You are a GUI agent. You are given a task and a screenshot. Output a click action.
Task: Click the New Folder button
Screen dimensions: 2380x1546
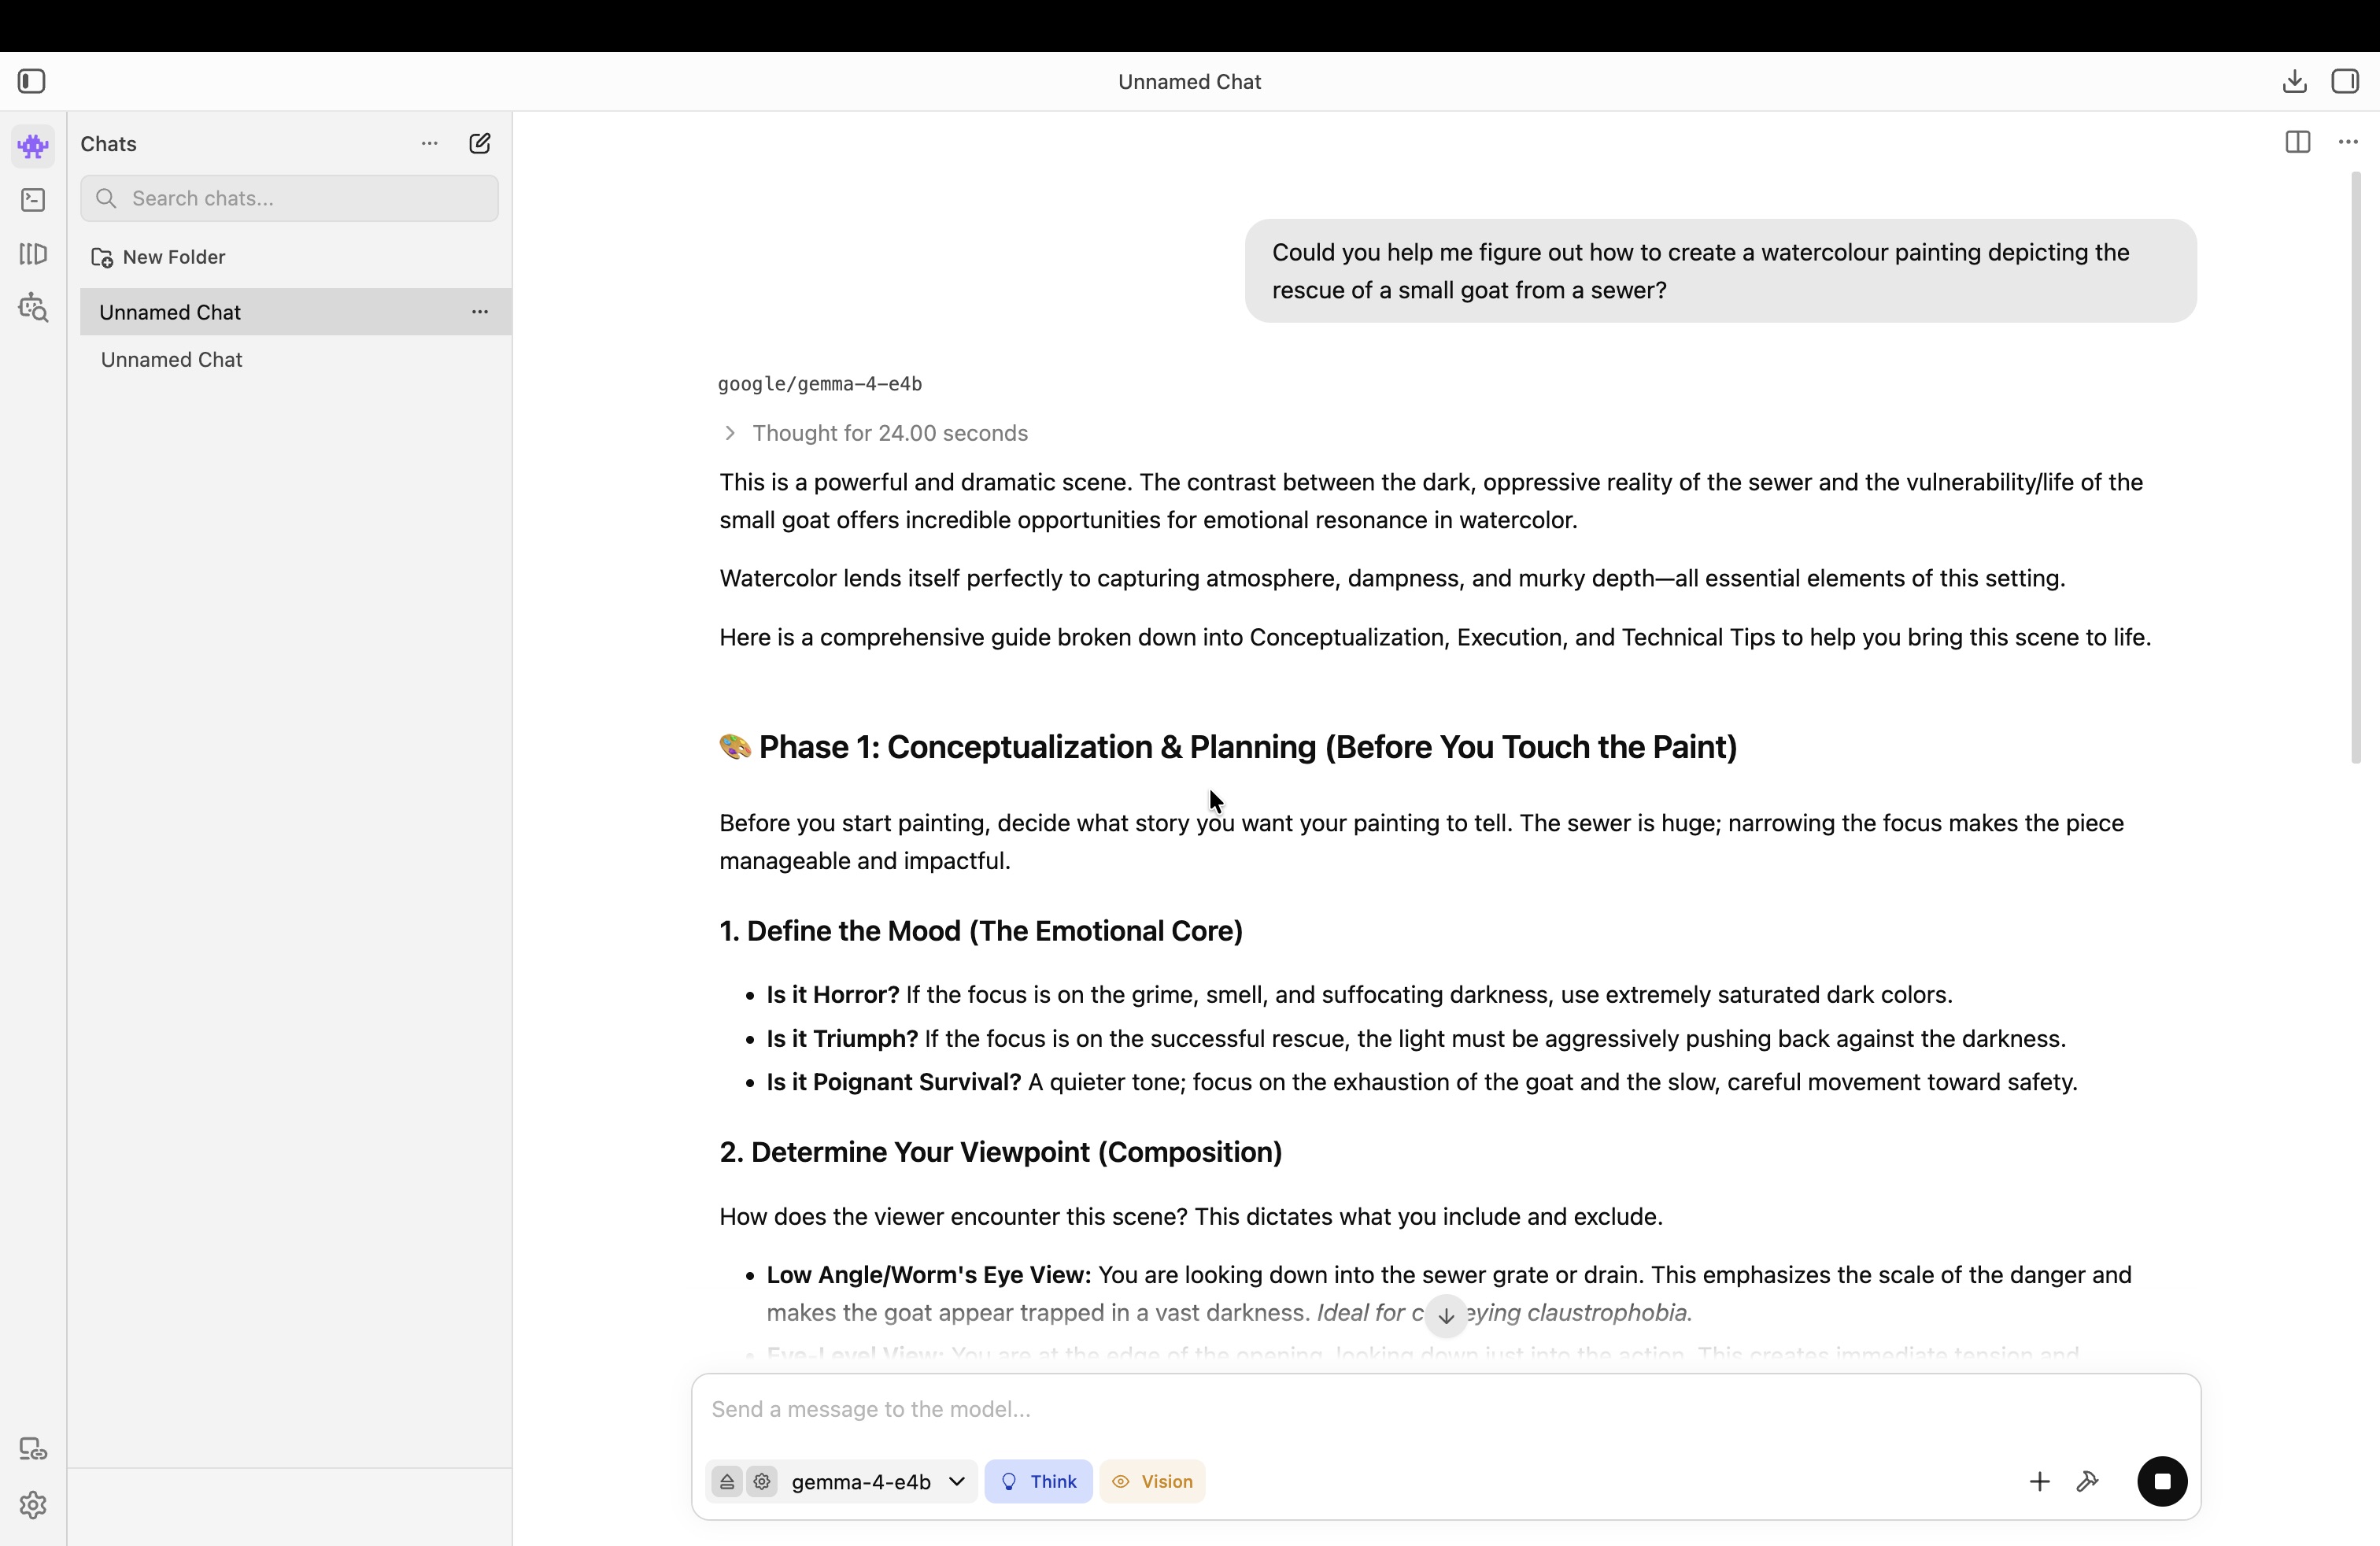(x=159, y=257)
